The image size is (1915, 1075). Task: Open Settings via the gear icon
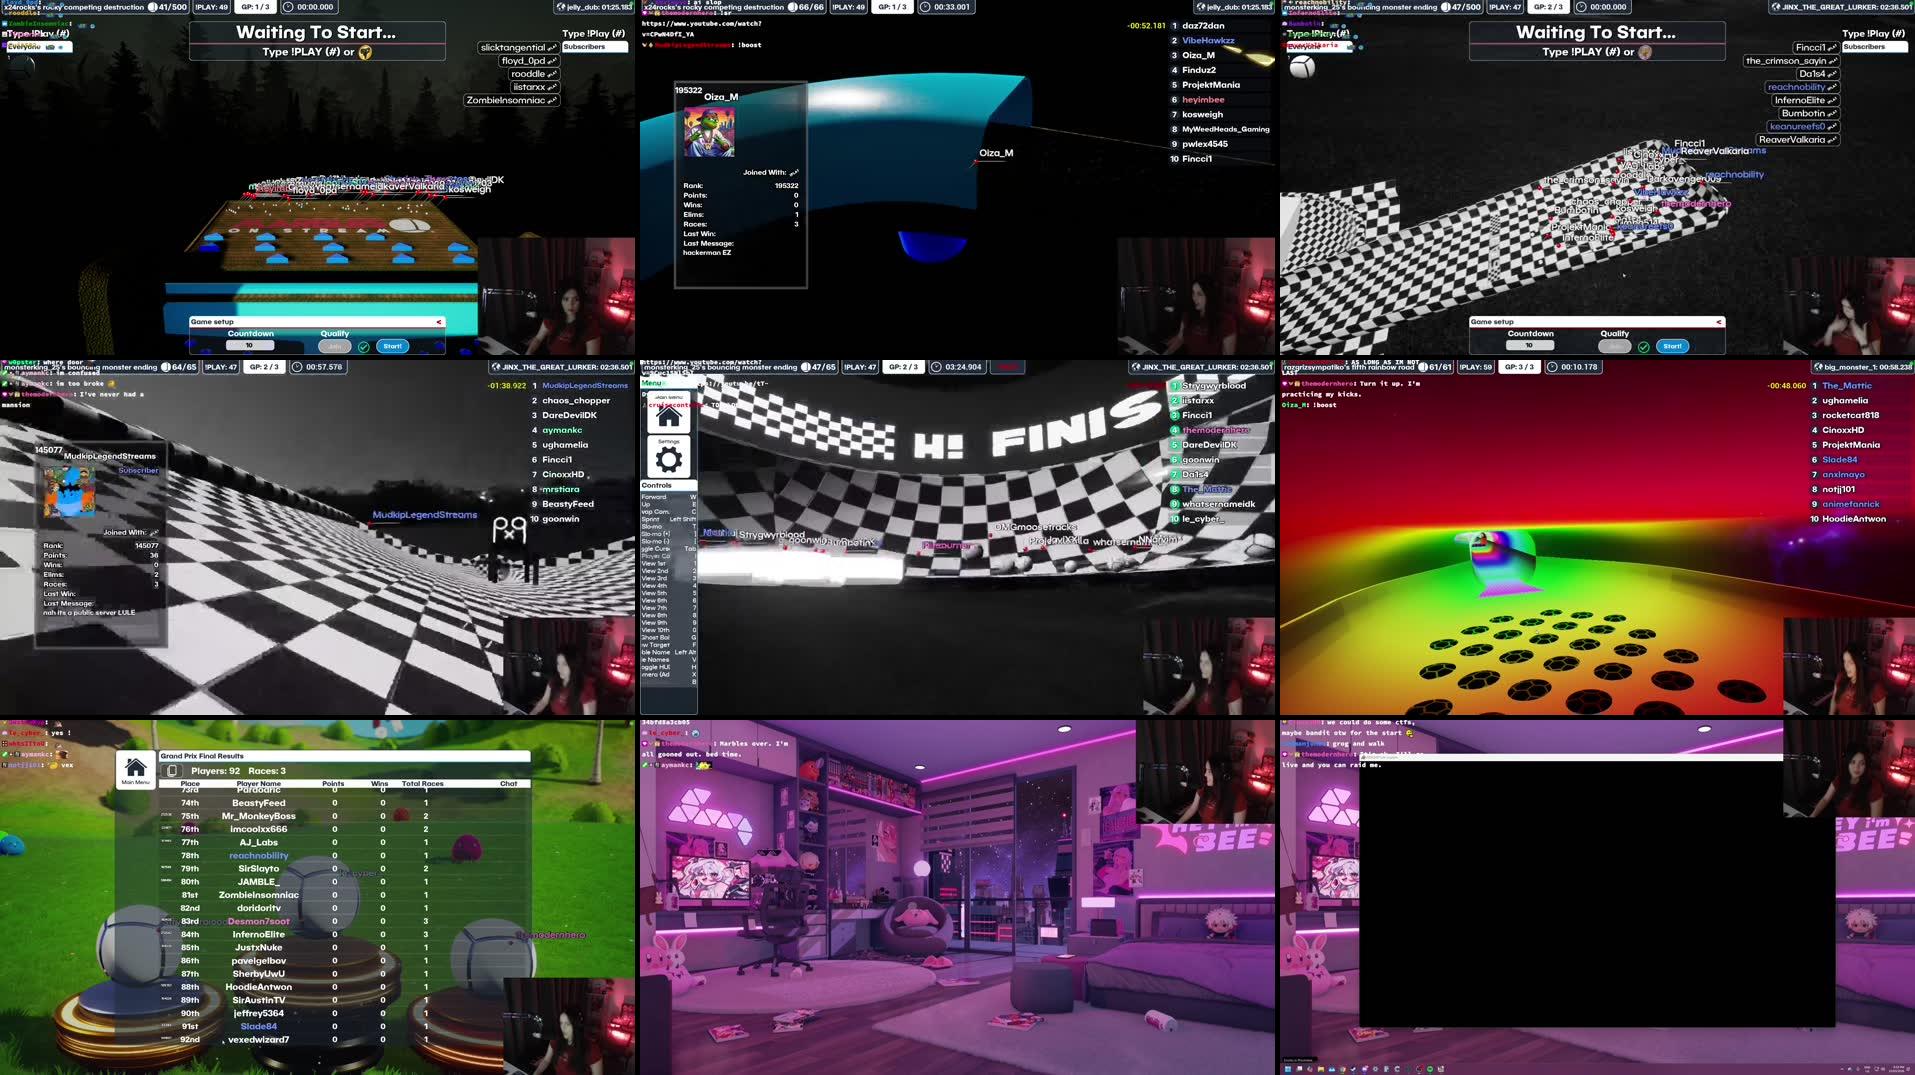point(668,457)
